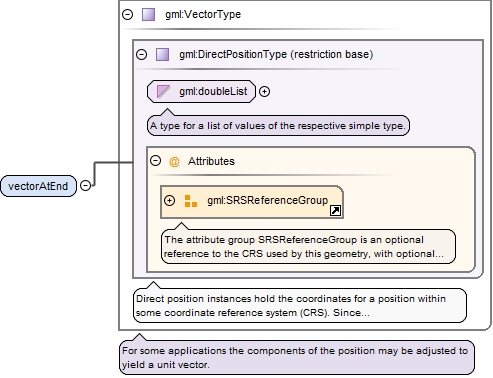This screenshot has width=493, height=378.
Task: Select the gml:SRSReferenceGroup label
Action: click(268, 200)
